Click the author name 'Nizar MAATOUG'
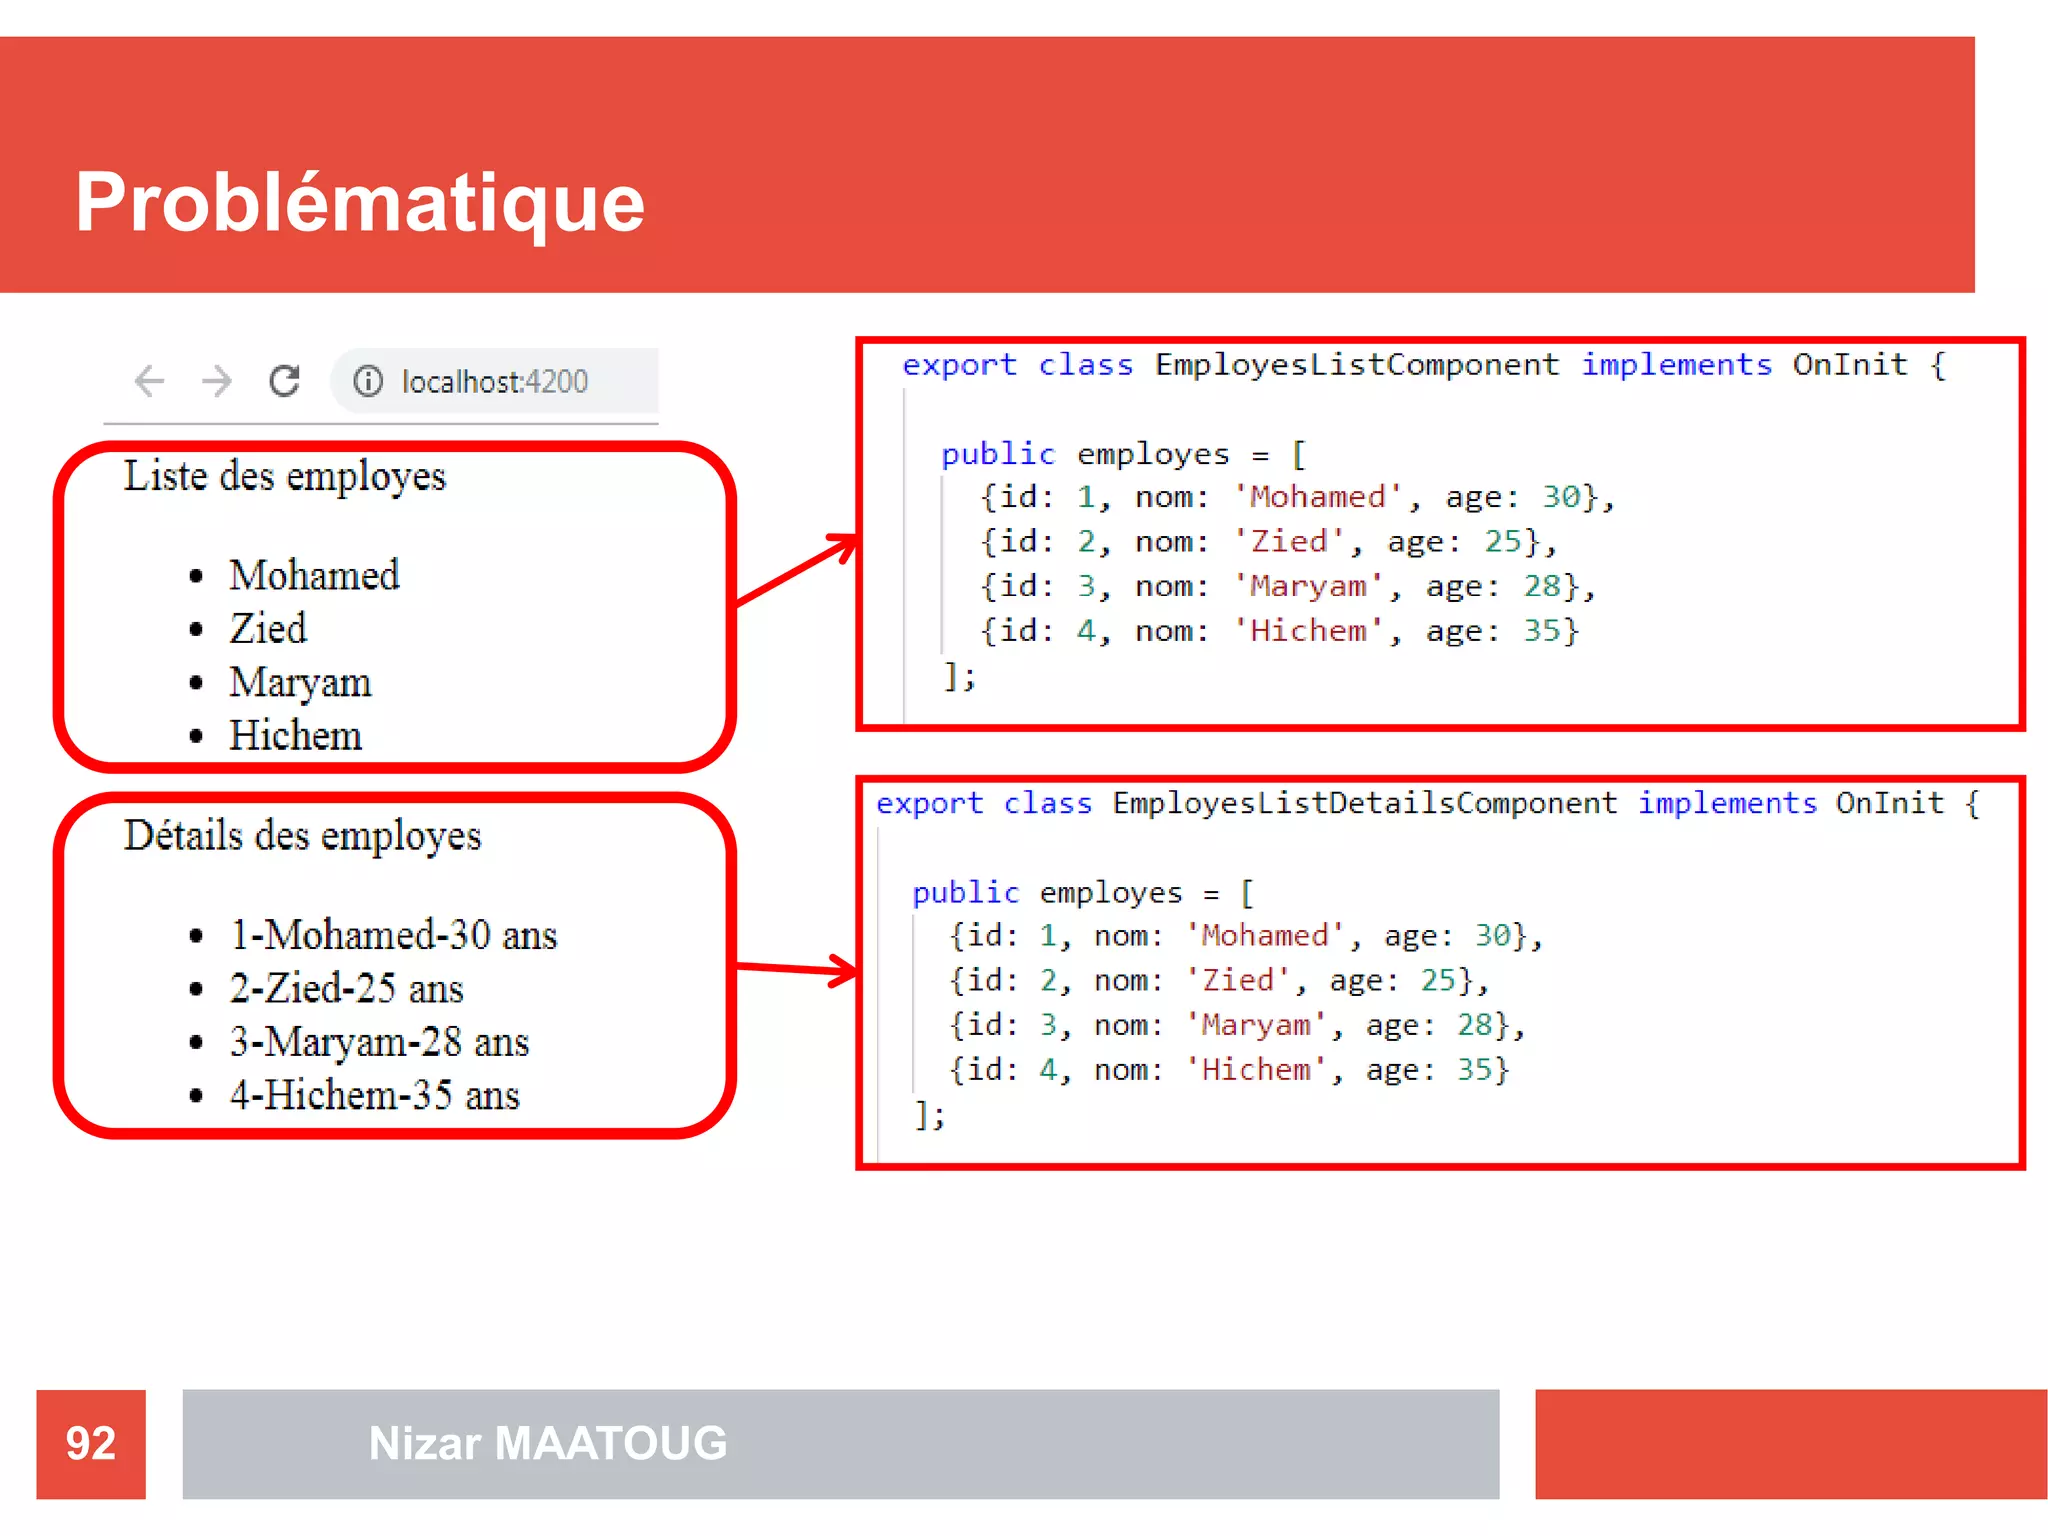The width and height of the screenshot is (2048, 1536). 548,1444
